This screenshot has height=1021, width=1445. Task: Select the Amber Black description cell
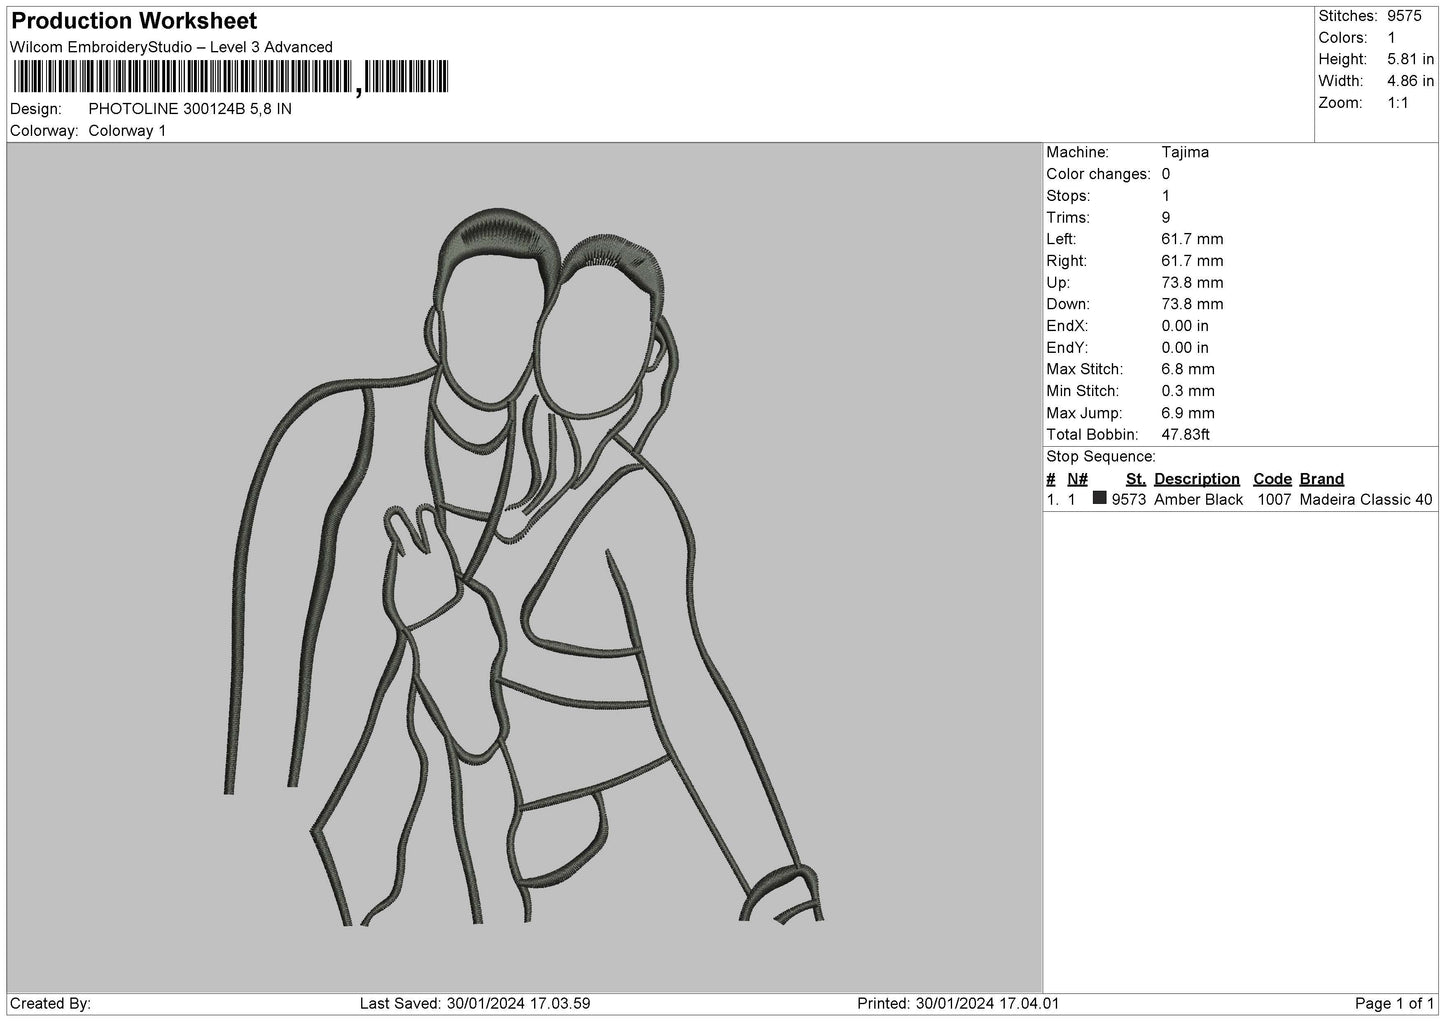point(1199,500)
